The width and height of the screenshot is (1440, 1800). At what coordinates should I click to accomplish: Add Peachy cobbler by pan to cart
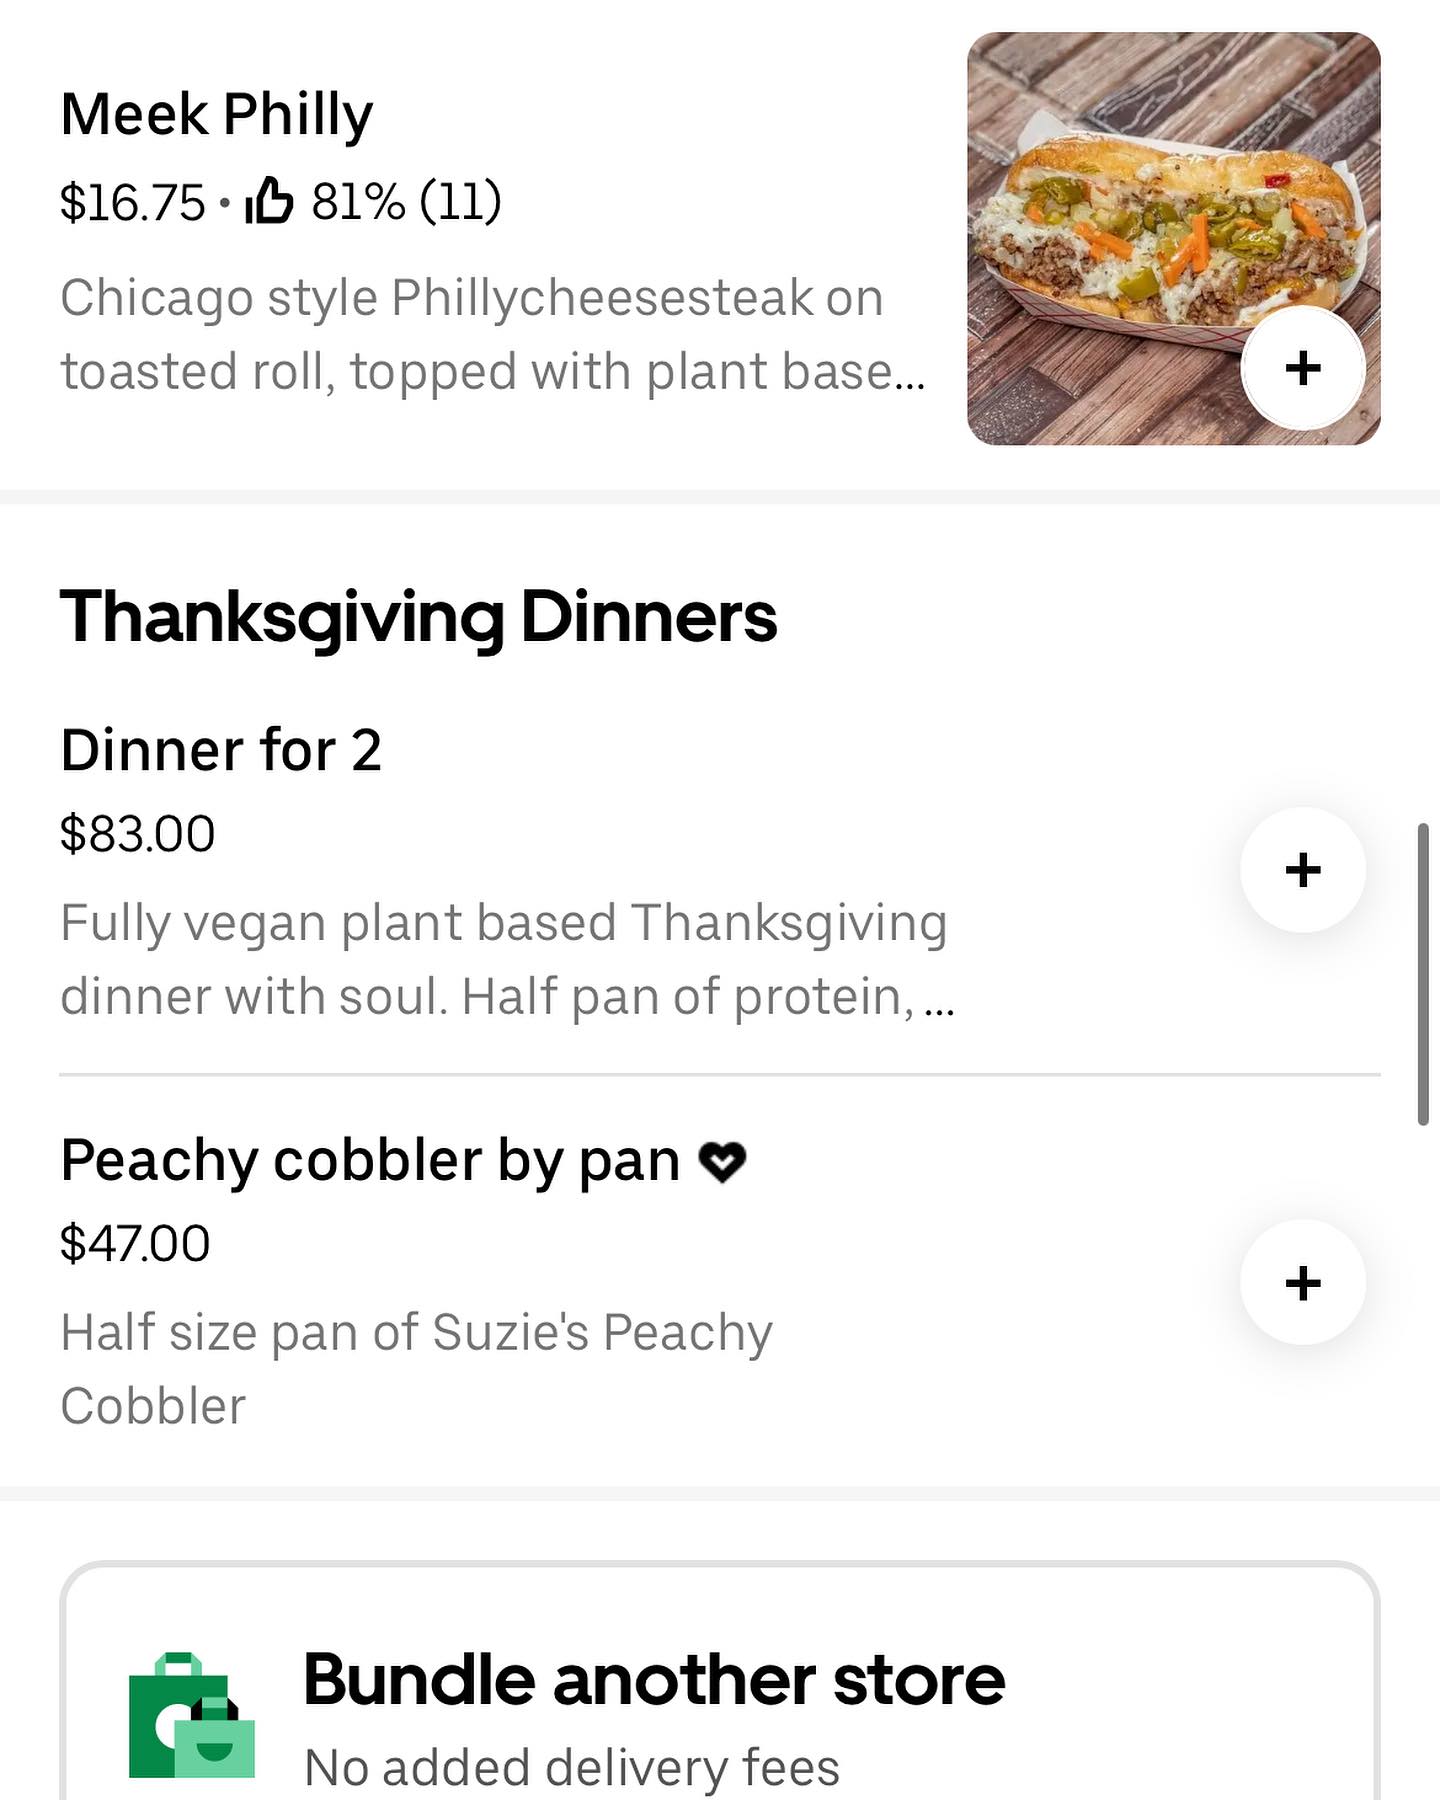tap(1302, 1282)
